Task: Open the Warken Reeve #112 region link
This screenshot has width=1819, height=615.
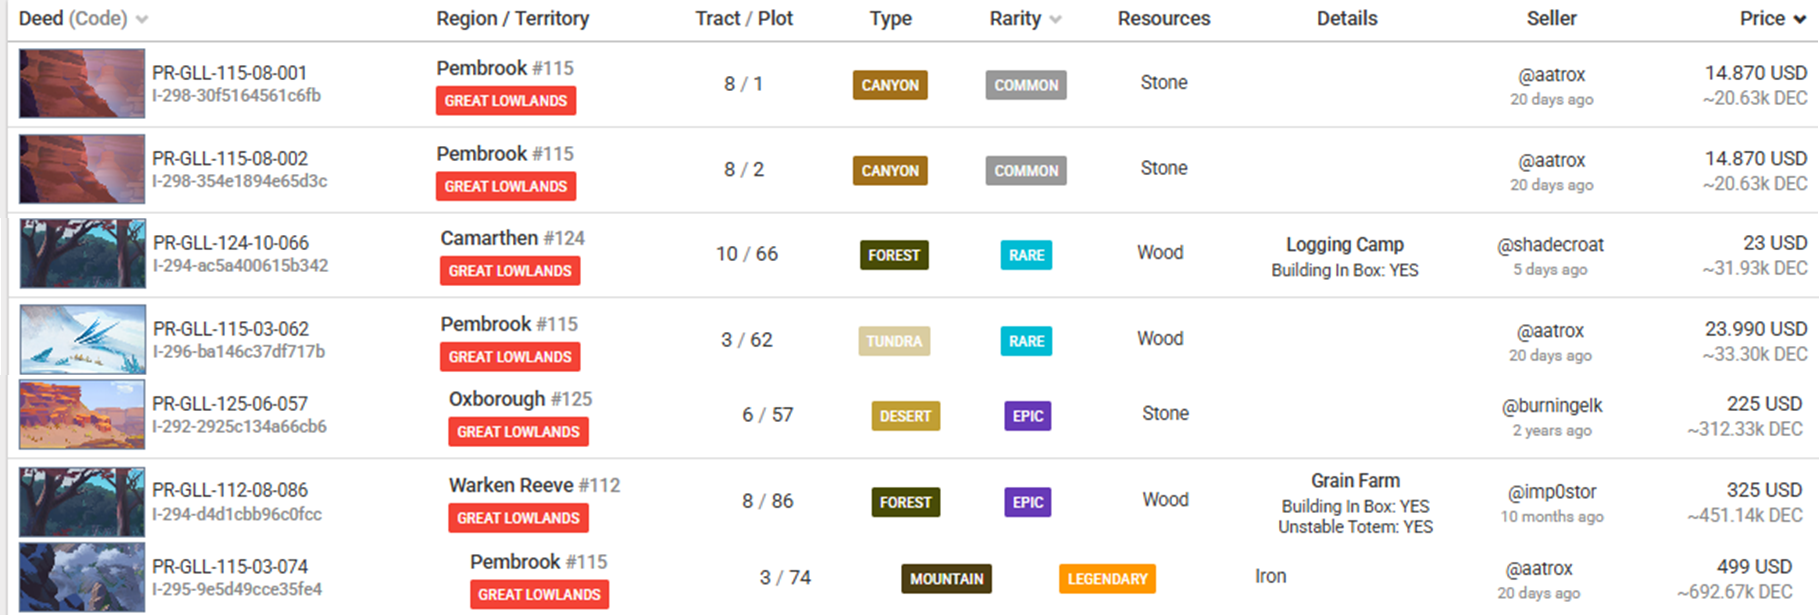Action: pyautogui.click(x=534, y=485)
